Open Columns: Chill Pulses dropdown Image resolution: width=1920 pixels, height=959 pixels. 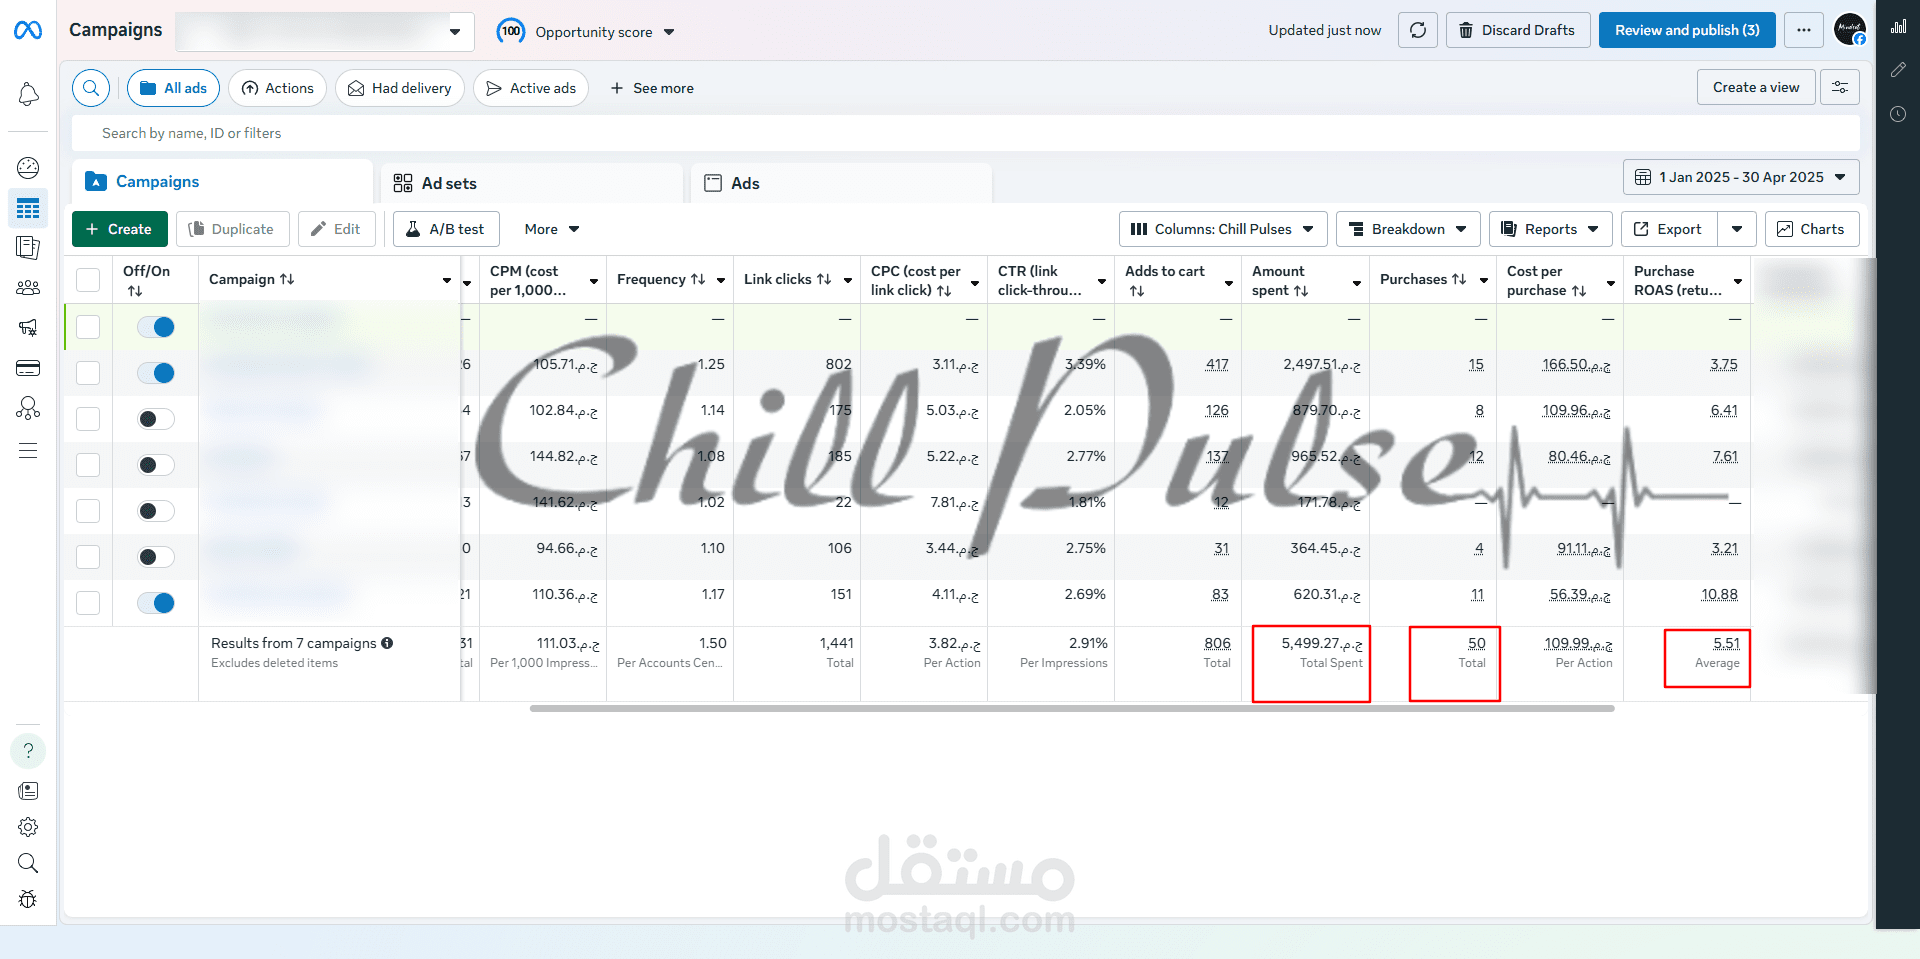[x=1223, y=229]
